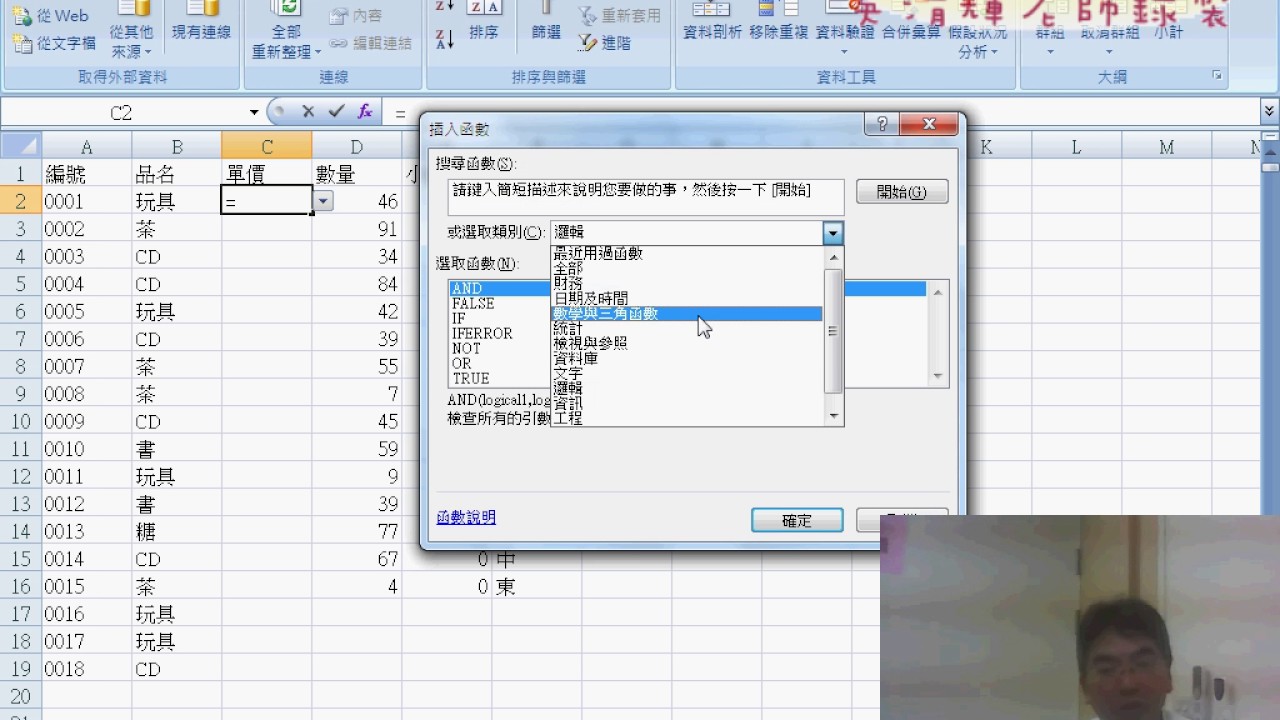
Task: Select the NOT function
Action: tap(466, 349)
